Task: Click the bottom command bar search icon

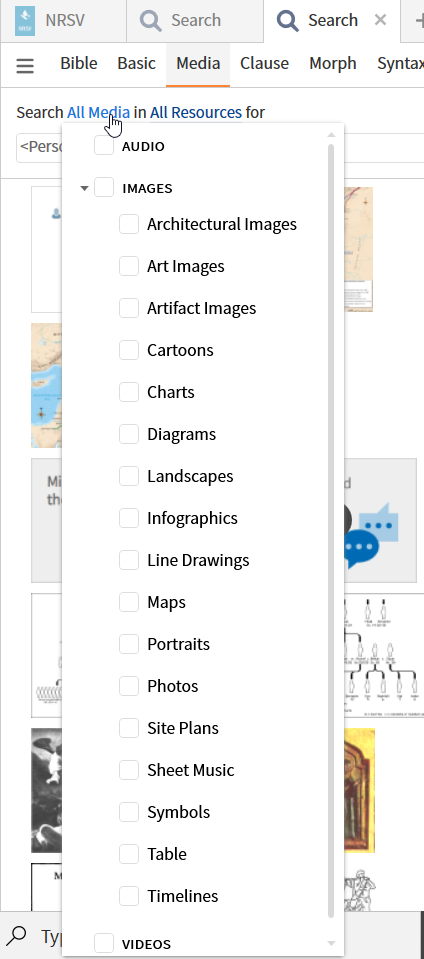Action: point(18,935)
